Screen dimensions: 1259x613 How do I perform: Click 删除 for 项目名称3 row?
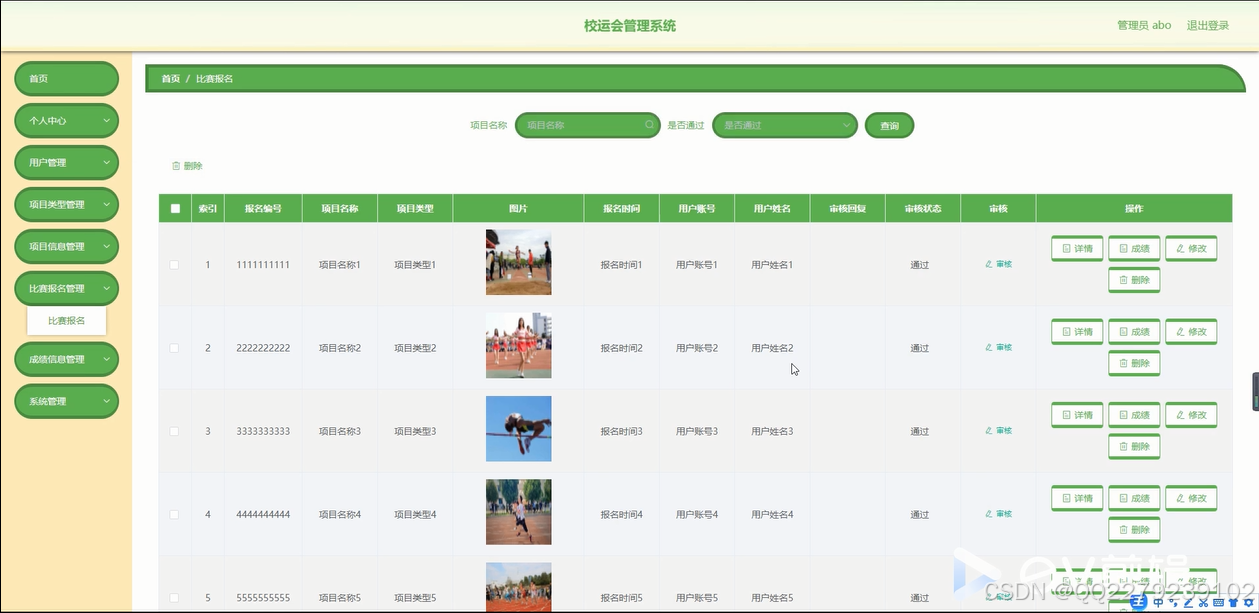(1134, 446)
